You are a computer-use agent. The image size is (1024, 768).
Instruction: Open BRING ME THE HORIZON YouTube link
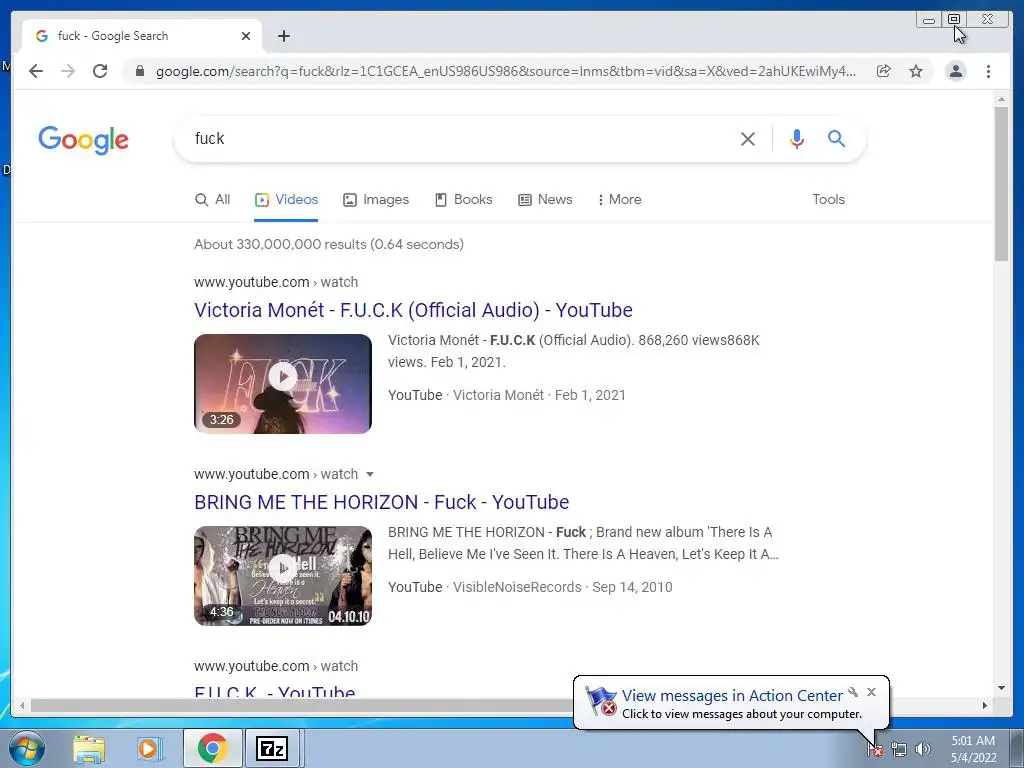tap(381, 502)
